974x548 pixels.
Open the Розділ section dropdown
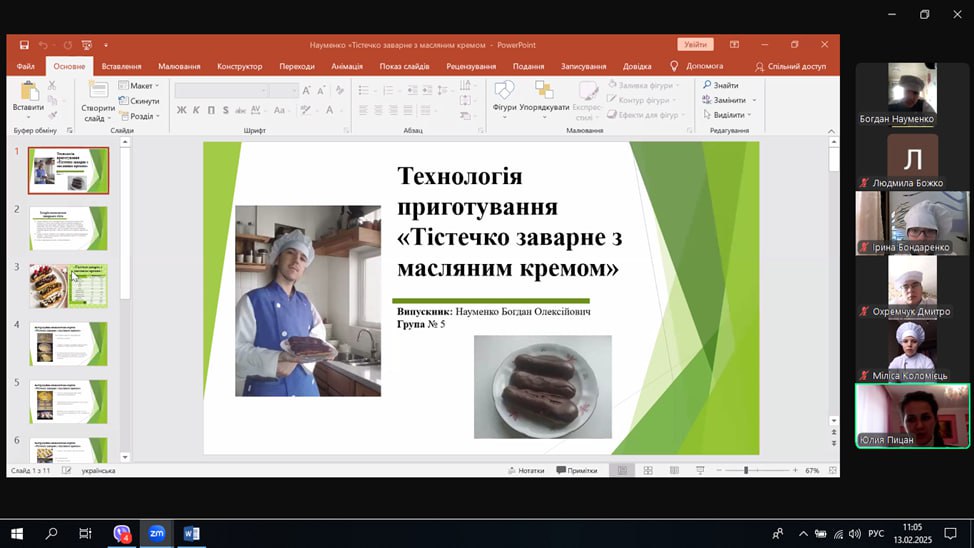click(x=141, y=116)
